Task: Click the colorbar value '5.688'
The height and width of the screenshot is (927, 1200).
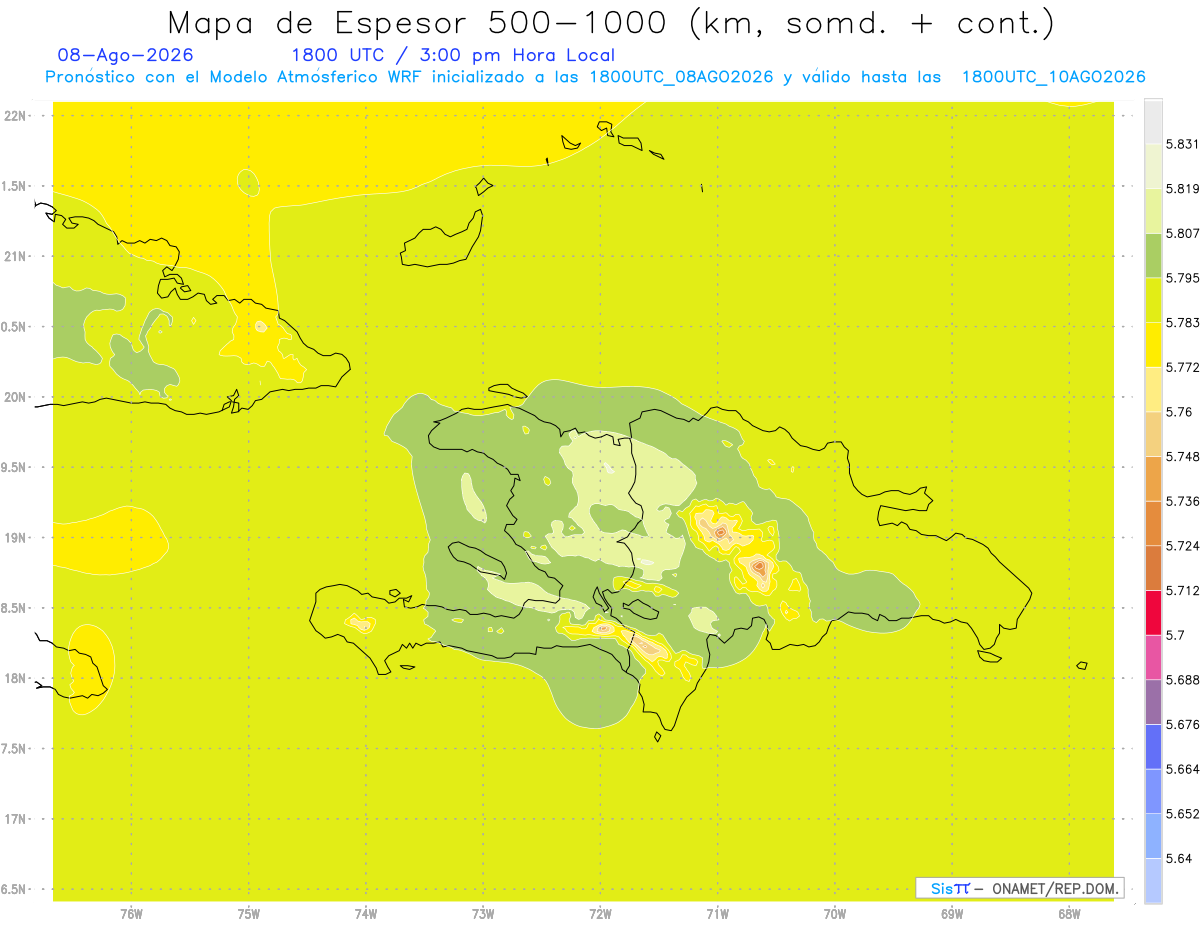Action: pyautogui.click(x=1183, y=680)
